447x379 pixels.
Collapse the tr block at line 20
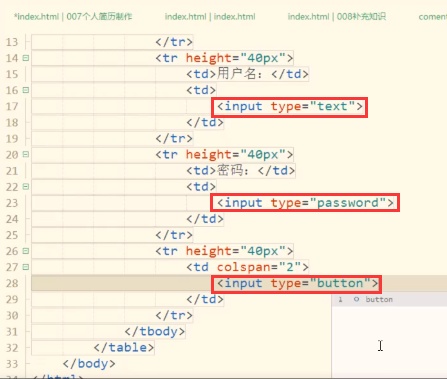[x=26, y=154]
